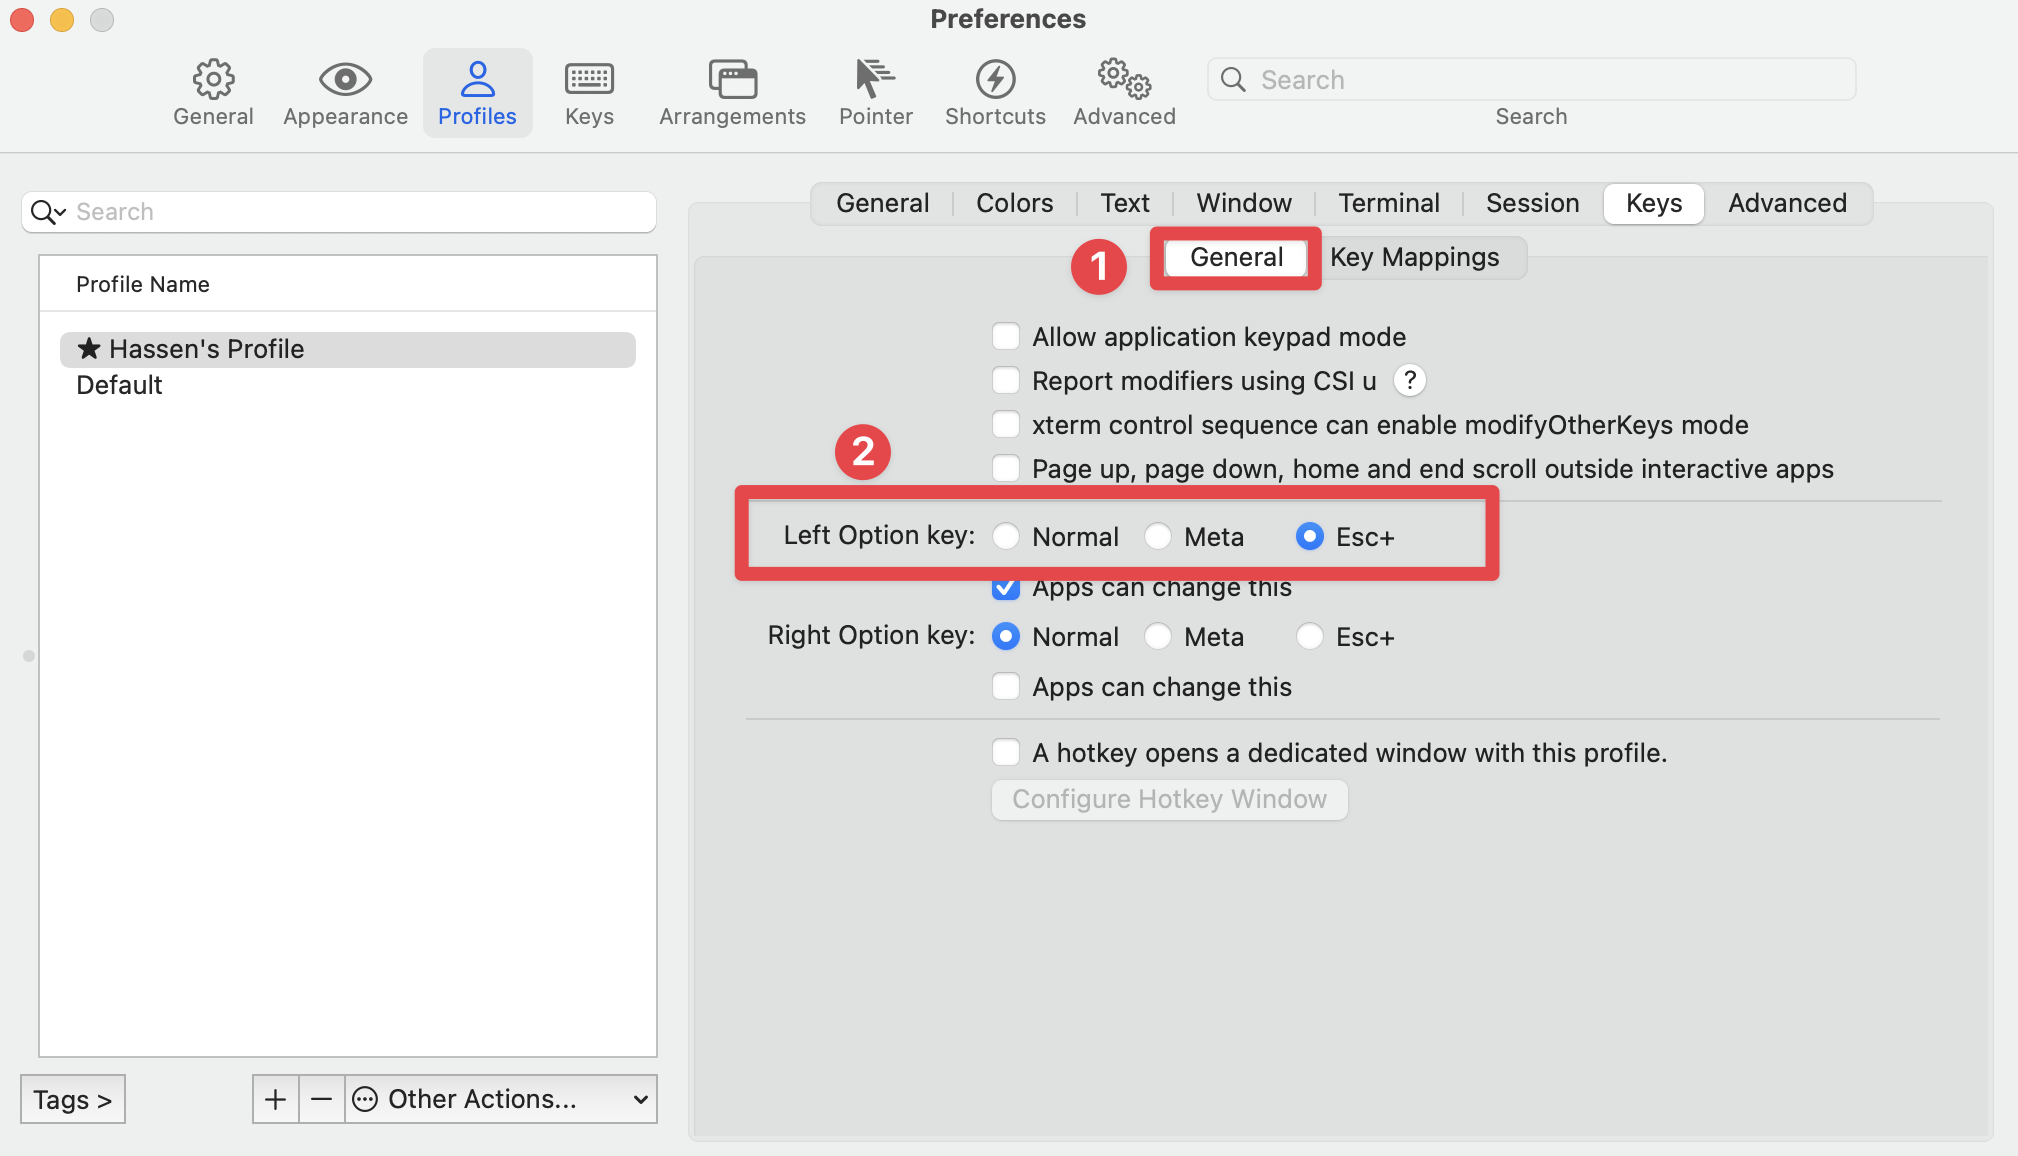Open the Pointer settings pane
The width and height of the screenshot is (2018, 1156).
[x=875, y=91]
